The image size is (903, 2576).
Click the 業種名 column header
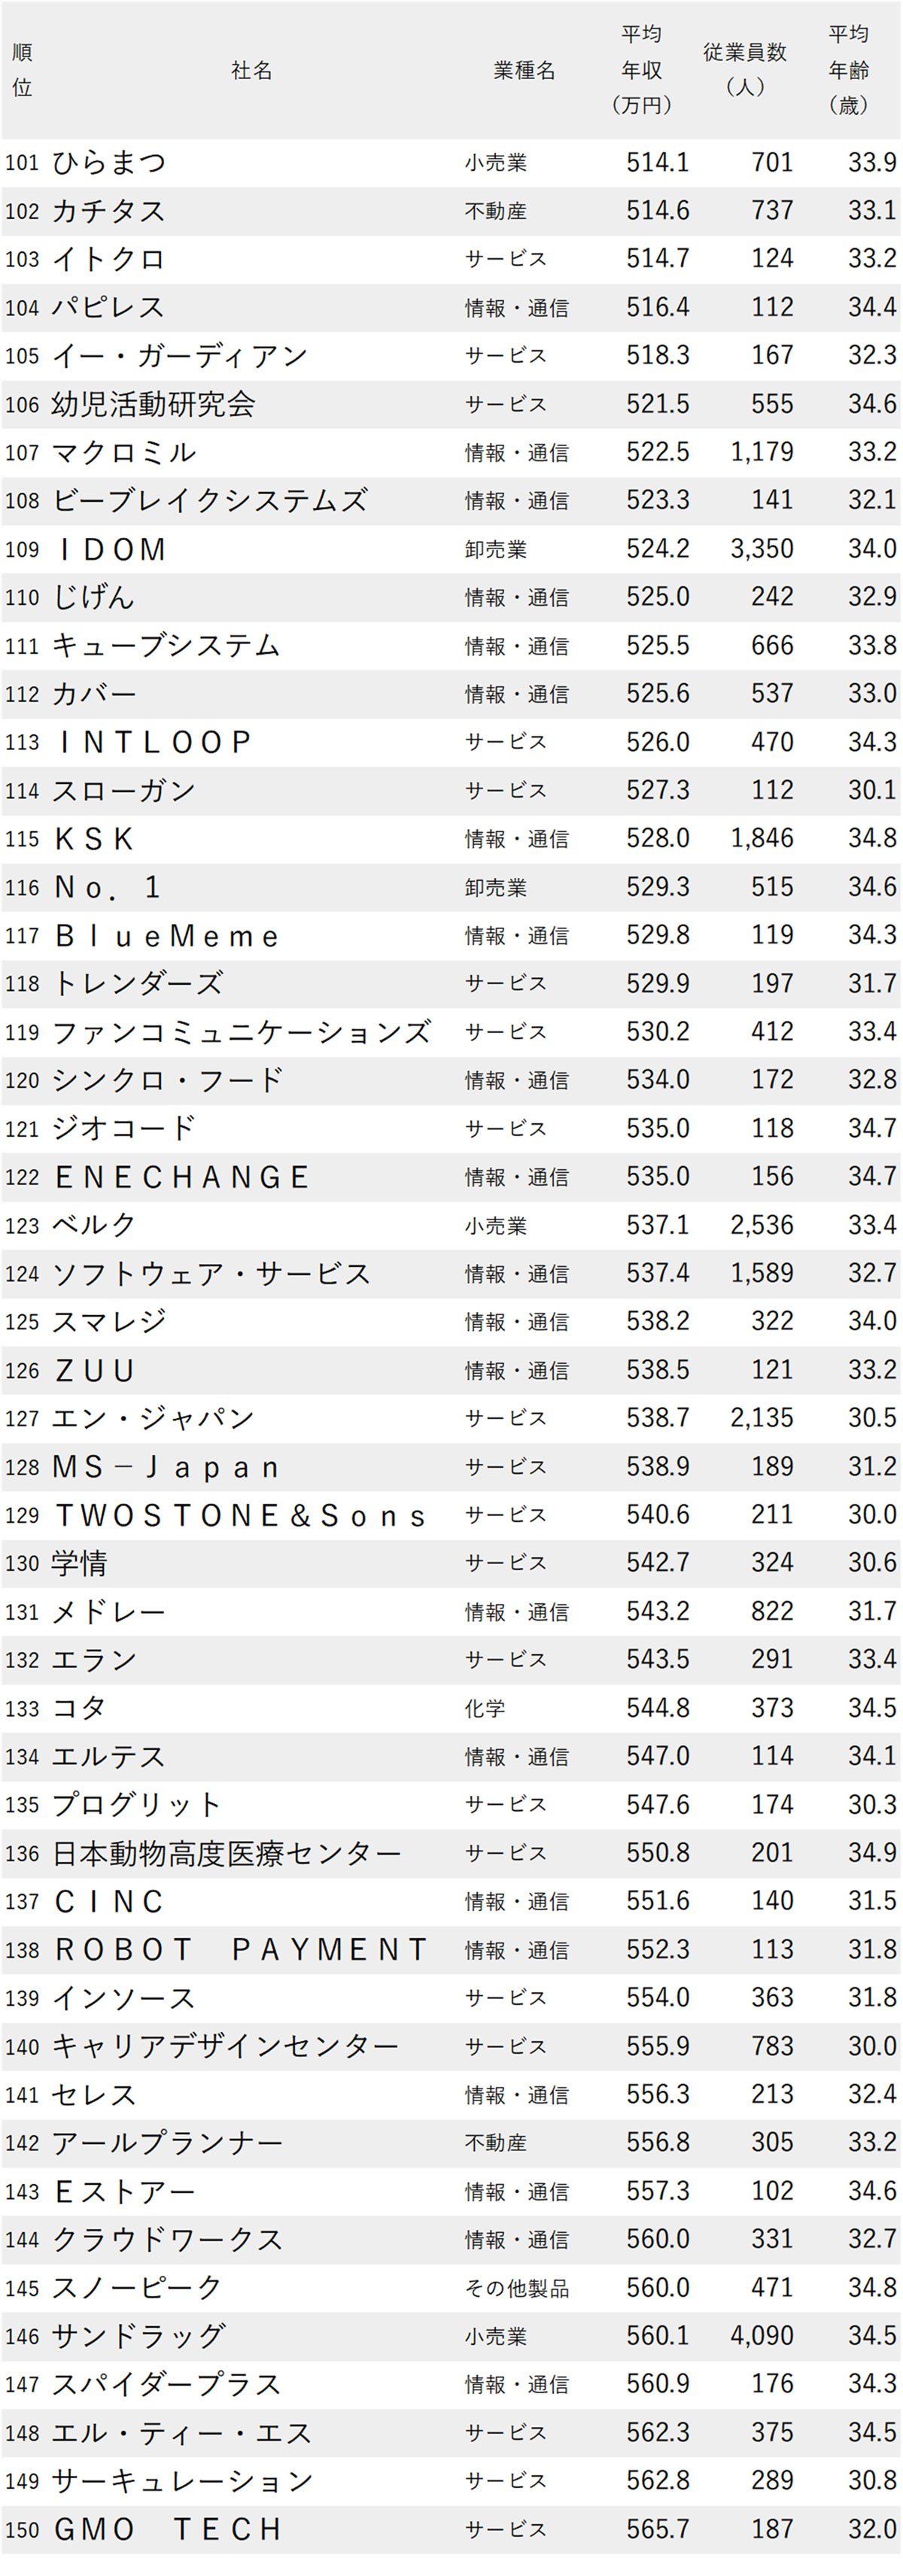pos(524,70)
